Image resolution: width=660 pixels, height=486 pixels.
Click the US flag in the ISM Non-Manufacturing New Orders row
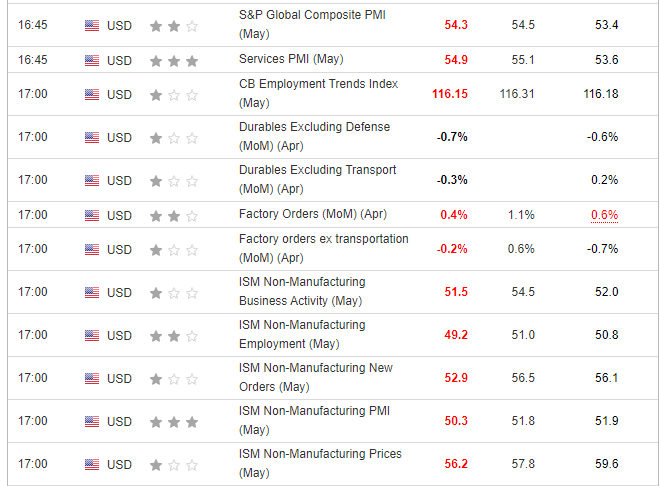pyautogui.click(x=92, y=378)
